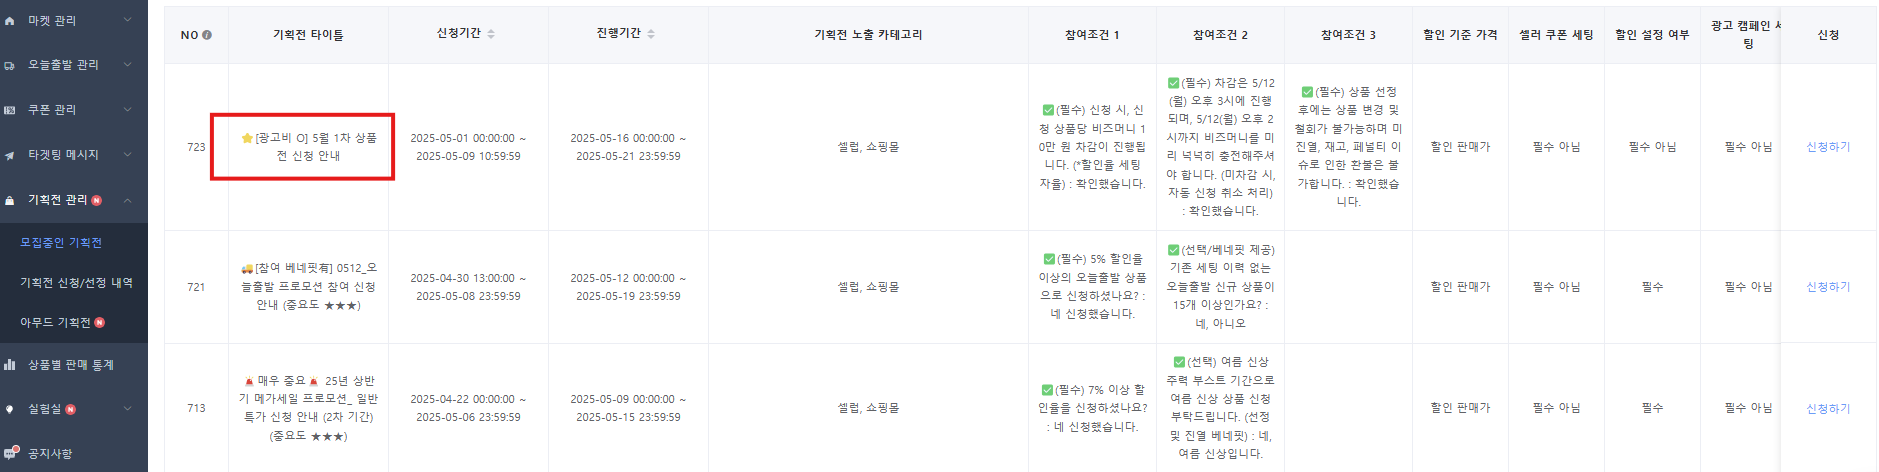
Task: Select the 모집중인 기획전 submenu item
Action: tap(61, 243)
